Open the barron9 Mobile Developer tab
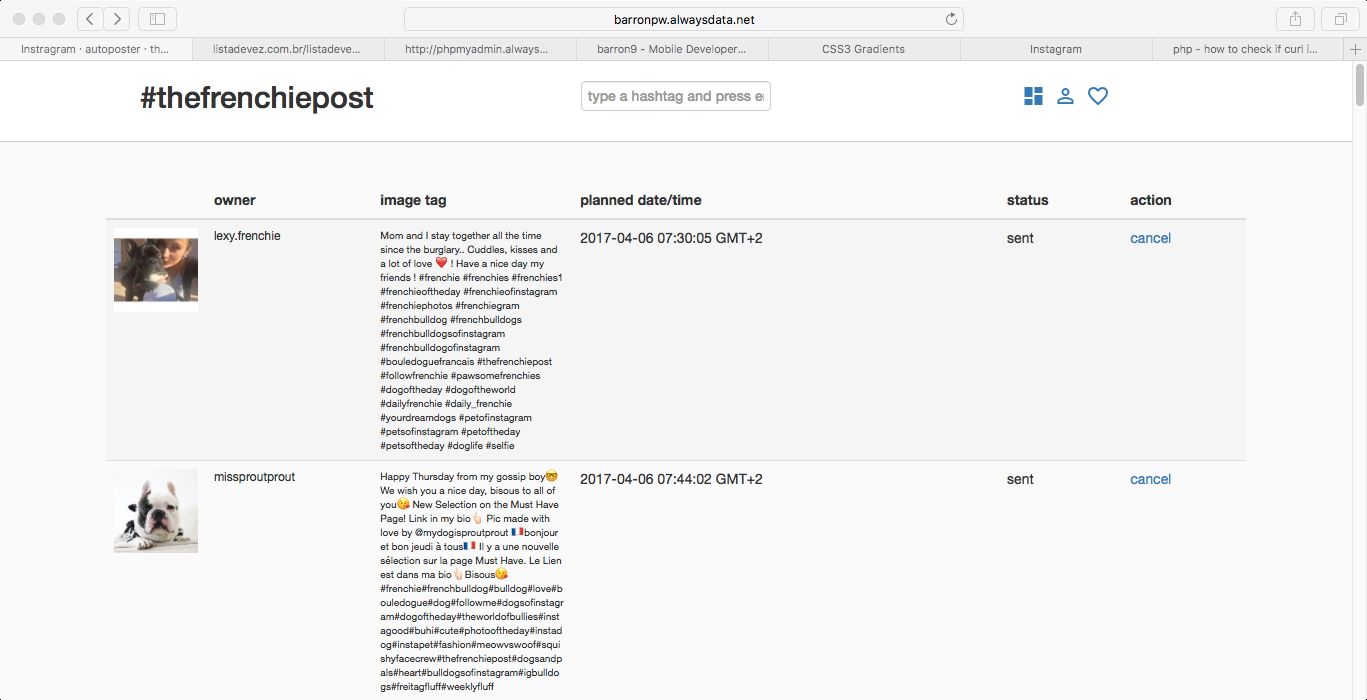This screenshot has width=1367, height=700. click(x=671, y=49)
